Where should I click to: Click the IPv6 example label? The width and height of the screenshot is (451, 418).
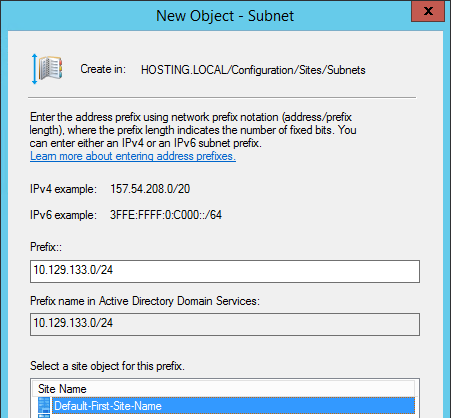[63, 215]
